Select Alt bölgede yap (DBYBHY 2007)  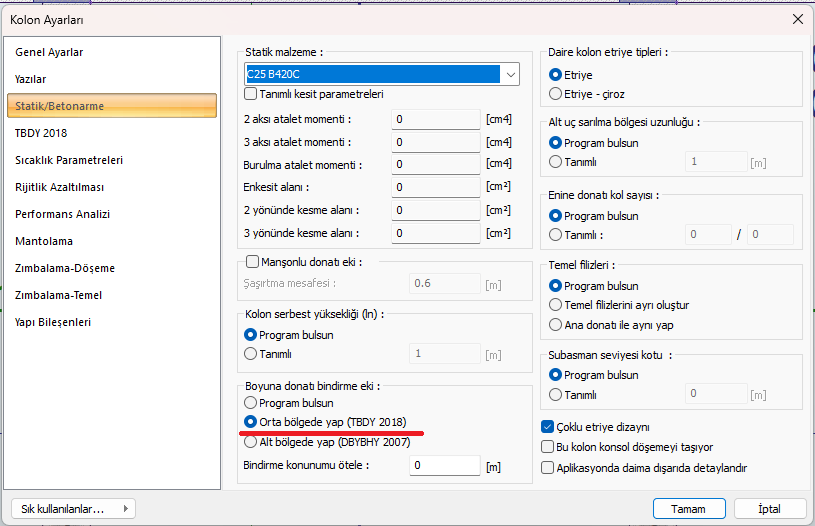(x=251, y=441)
